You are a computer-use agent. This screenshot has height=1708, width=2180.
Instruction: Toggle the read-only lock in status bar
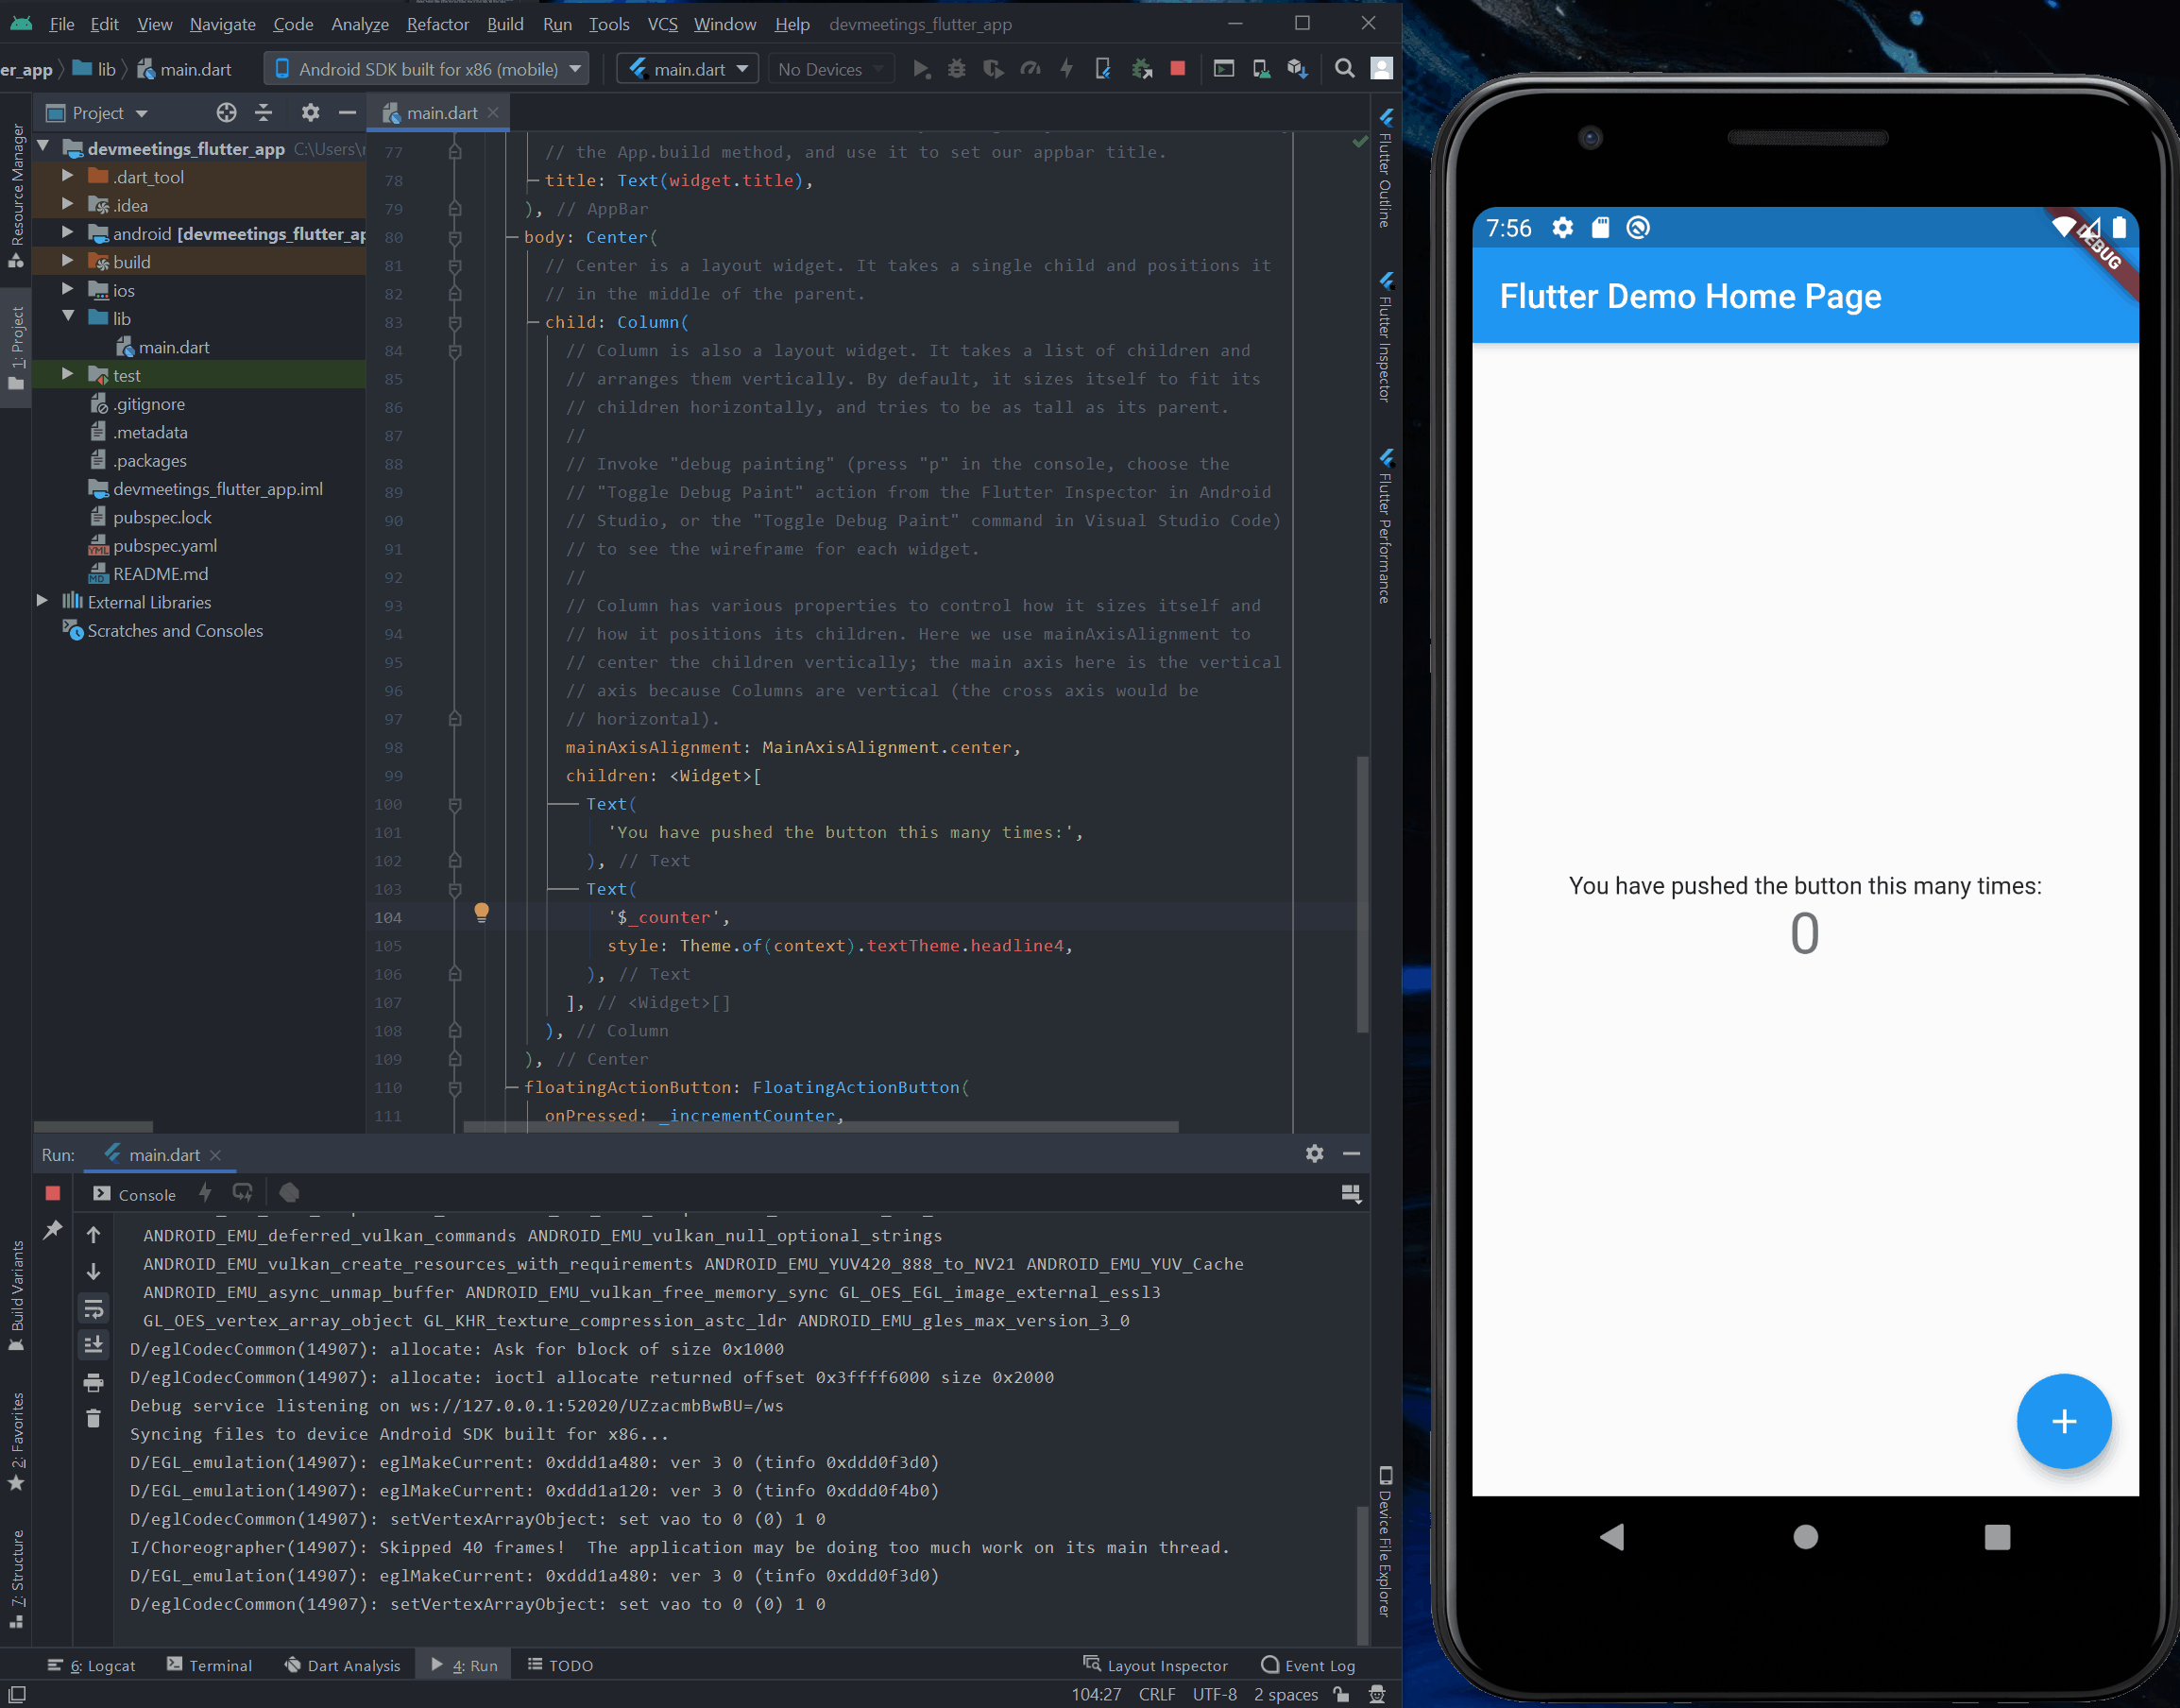1341,1694
